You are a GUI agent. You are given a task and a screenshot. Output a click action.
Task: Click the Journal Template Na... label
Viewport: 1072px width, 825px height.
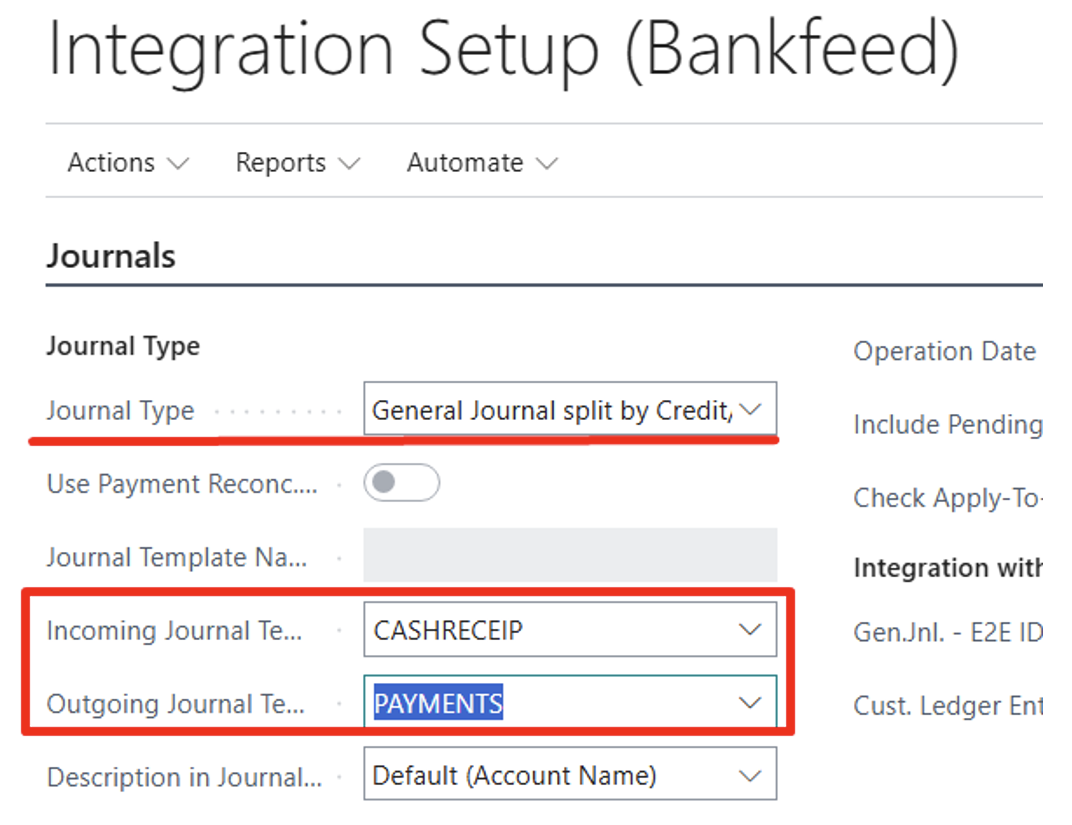(176, 556)
